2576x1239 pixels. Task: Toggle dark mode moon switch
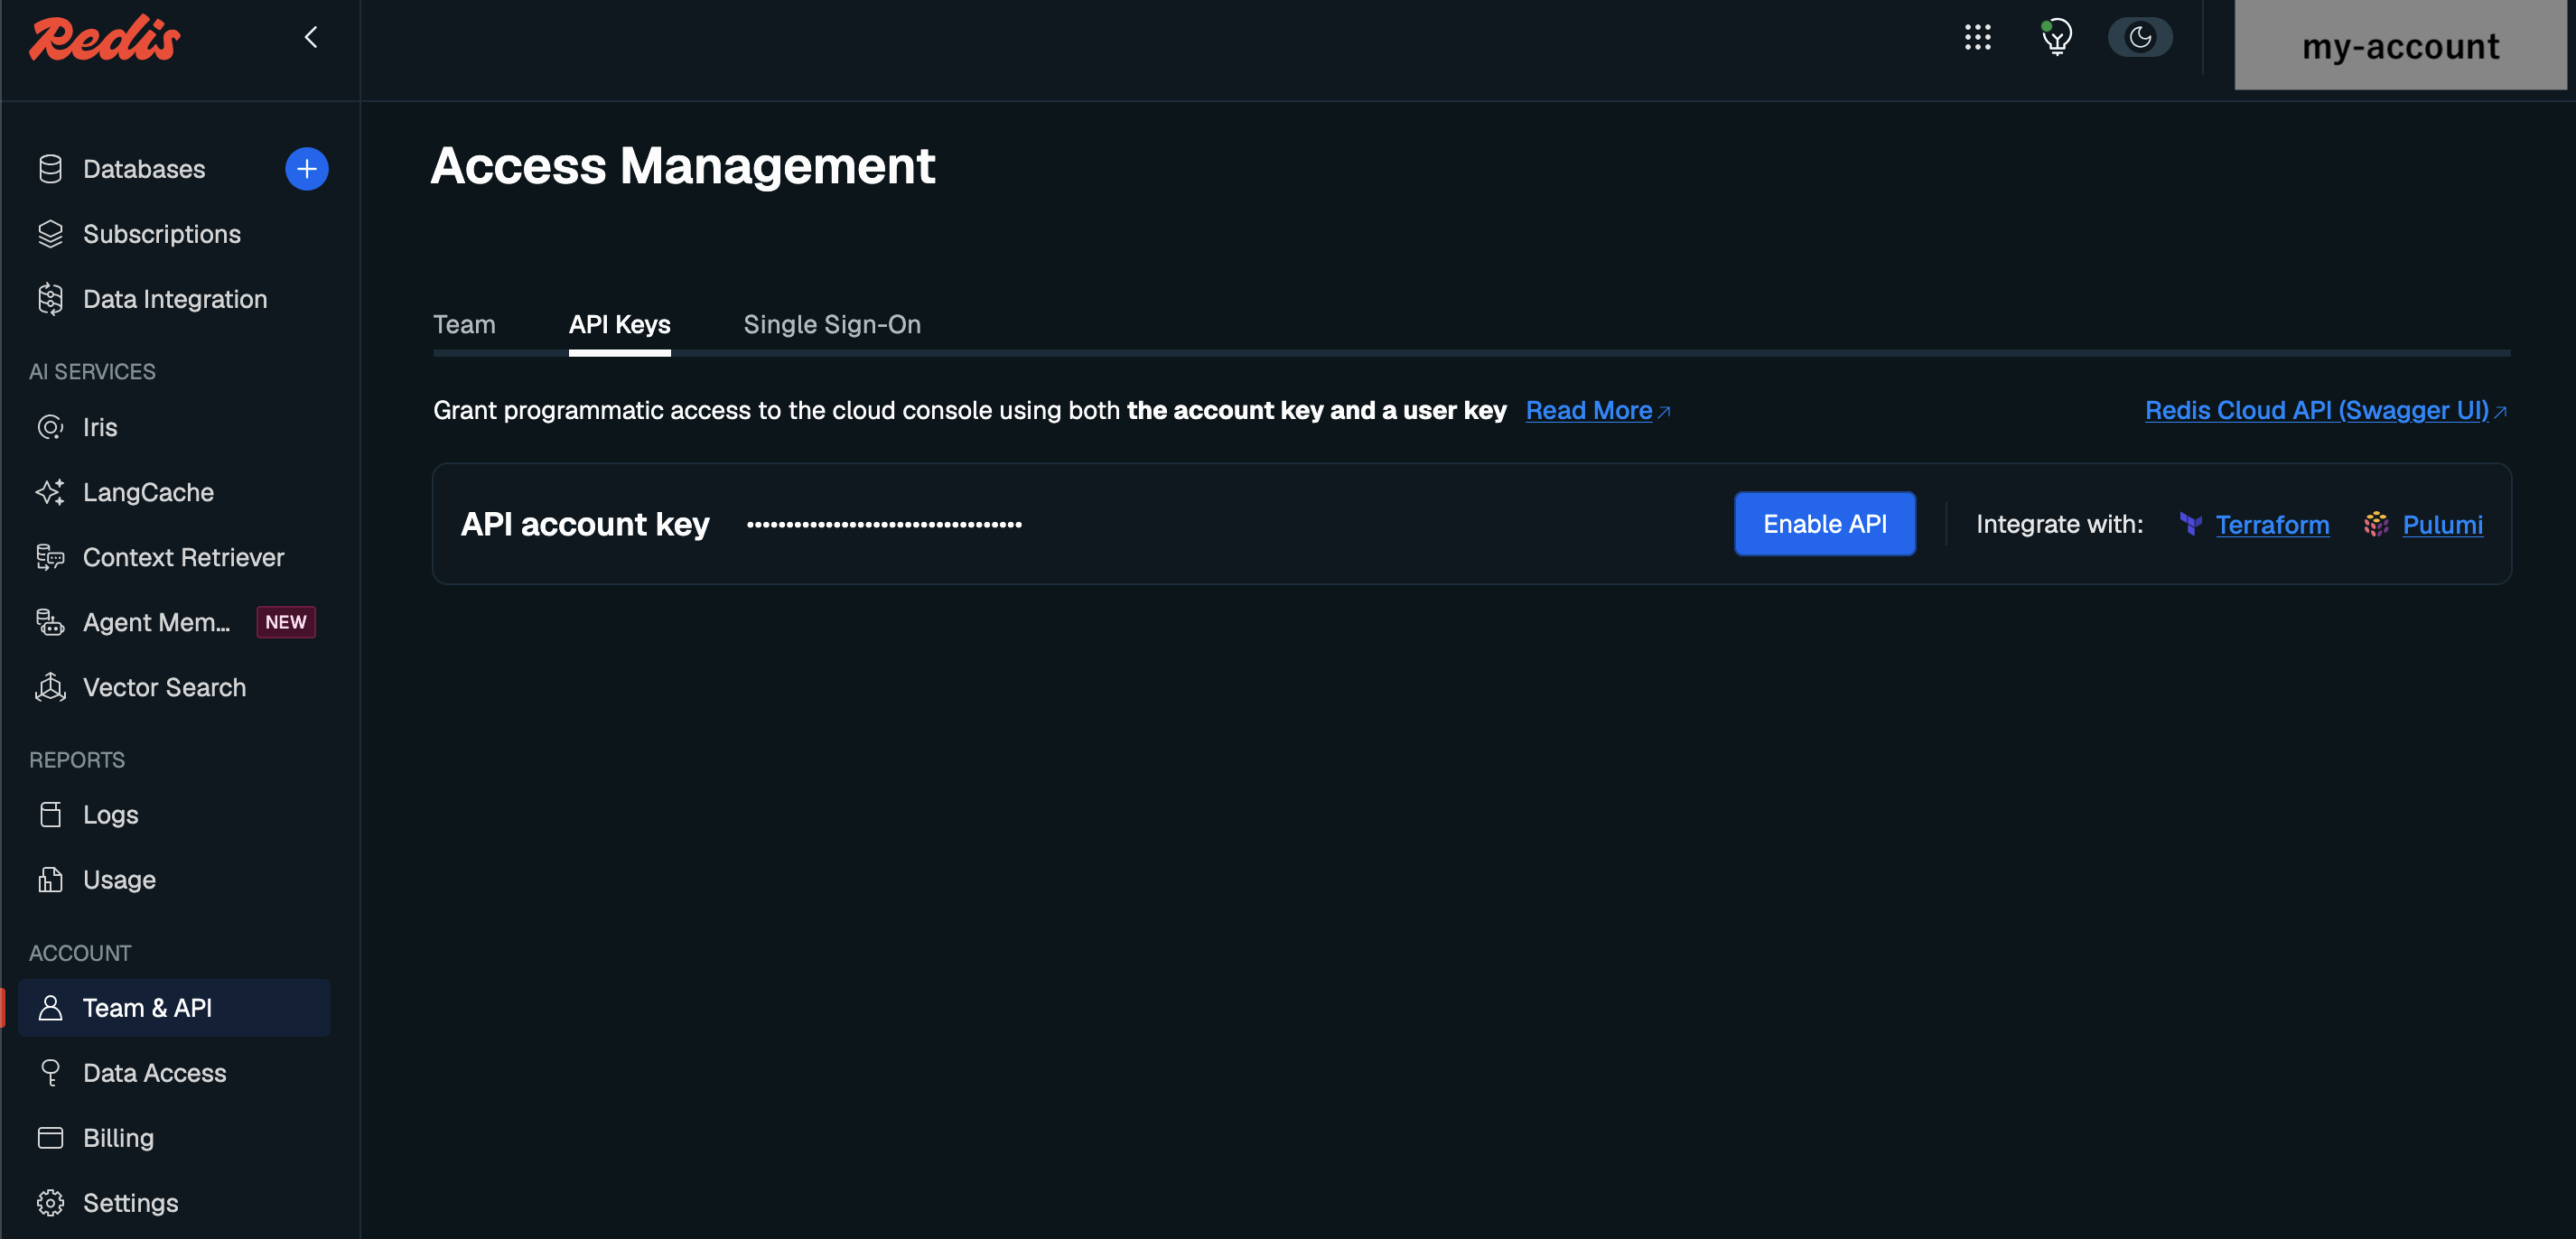coord(2140,38)
